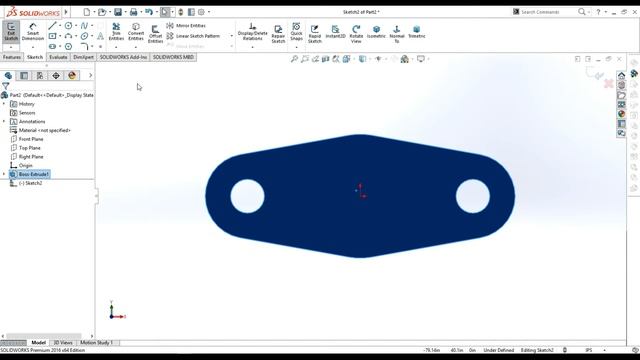Open the 3D Views tab
Viewport: 640px width, 360px height.
click(63, 342)
